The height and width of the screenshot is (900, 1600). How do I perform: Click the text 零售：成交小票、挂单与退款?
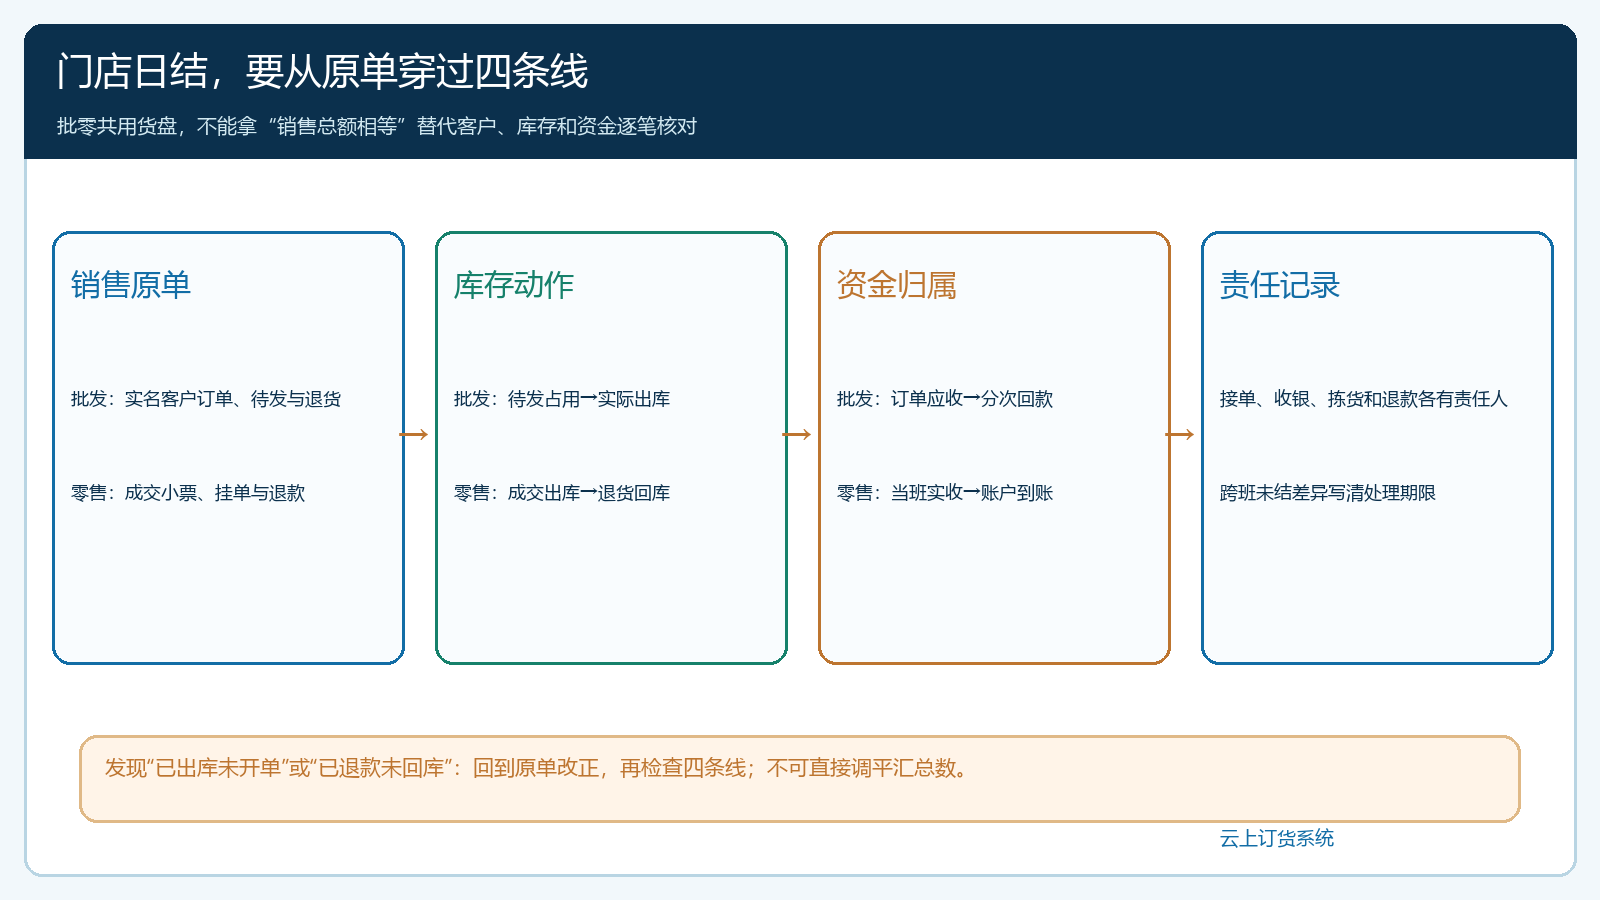coord(188,493)
